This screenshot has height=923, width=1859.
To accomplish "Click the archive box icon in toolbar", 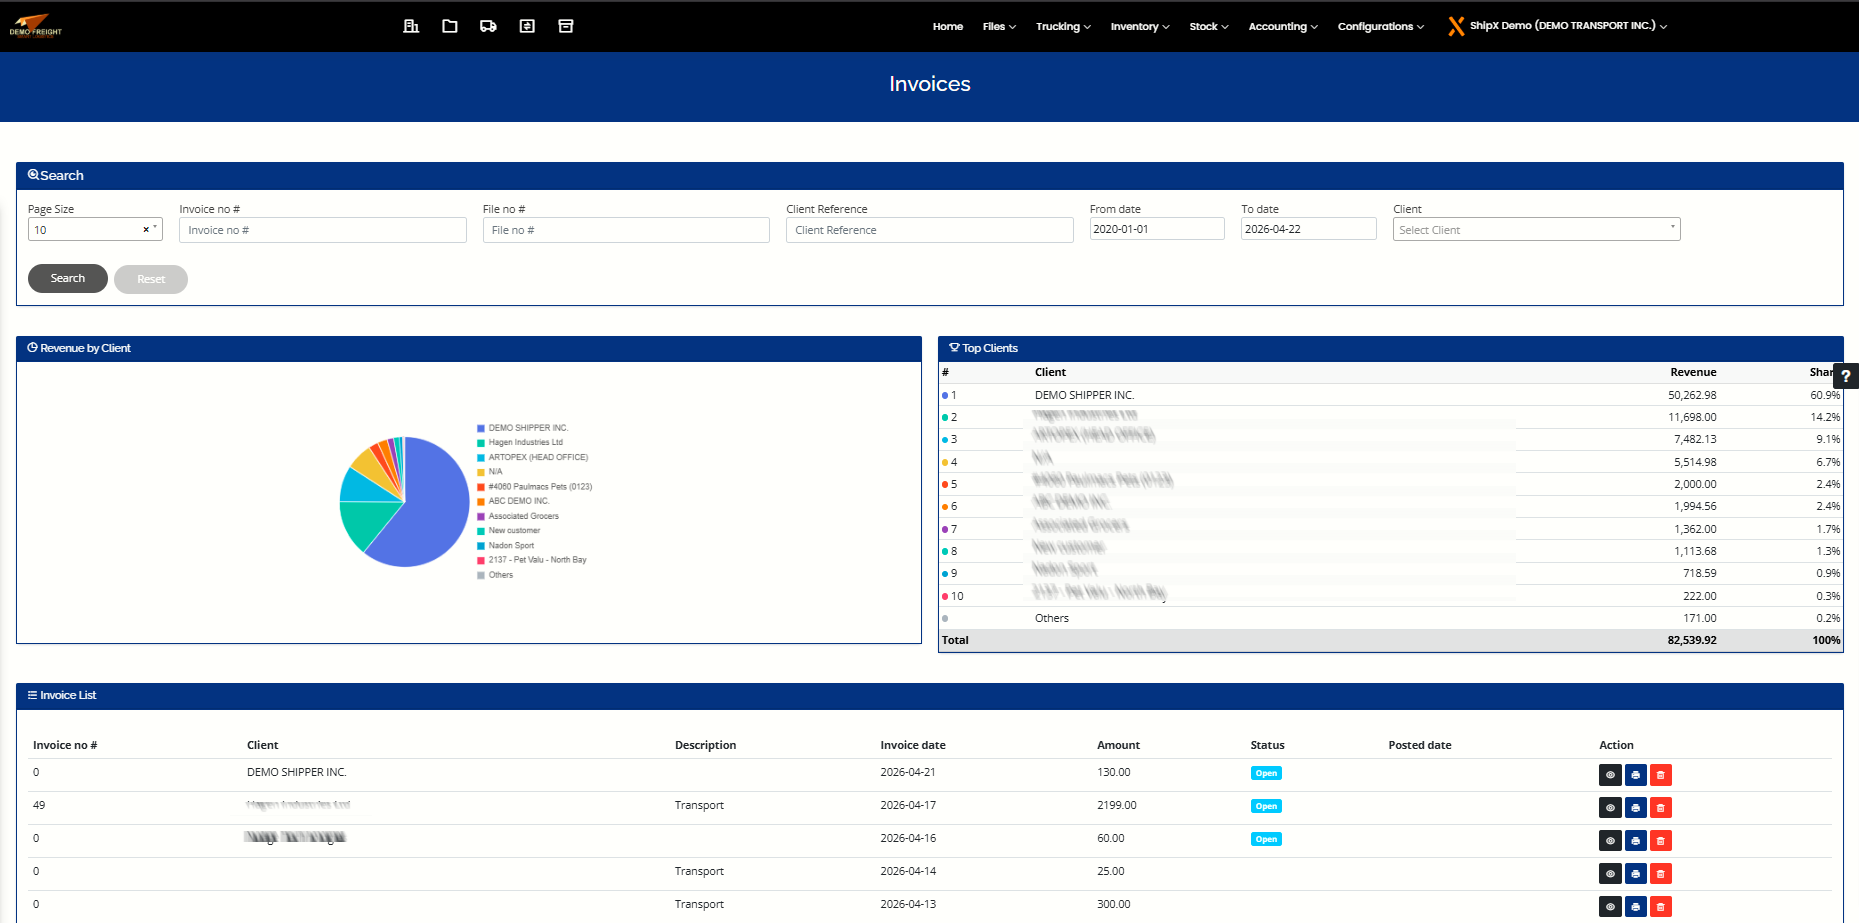I will pos(566,26).
